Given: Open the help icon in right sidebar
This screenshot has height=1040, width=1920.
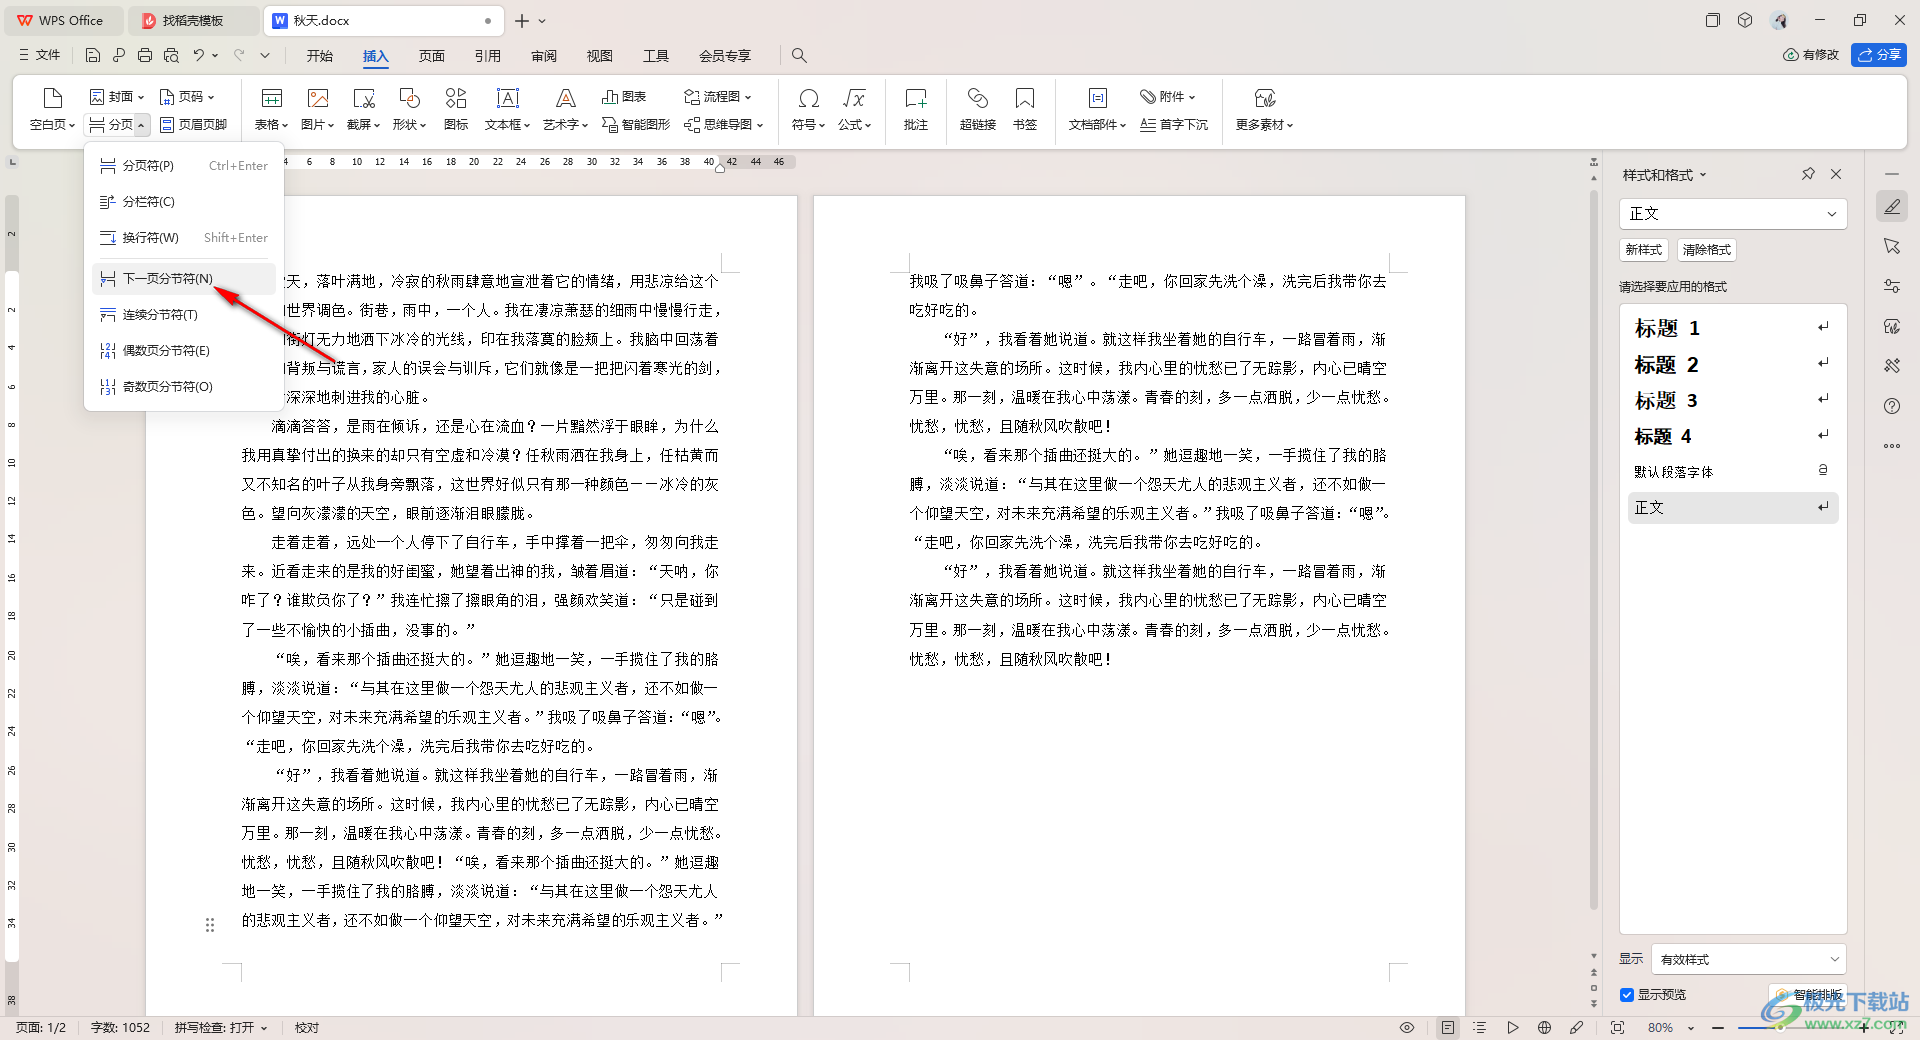Looking at the screenshot, I should 1892,406.
